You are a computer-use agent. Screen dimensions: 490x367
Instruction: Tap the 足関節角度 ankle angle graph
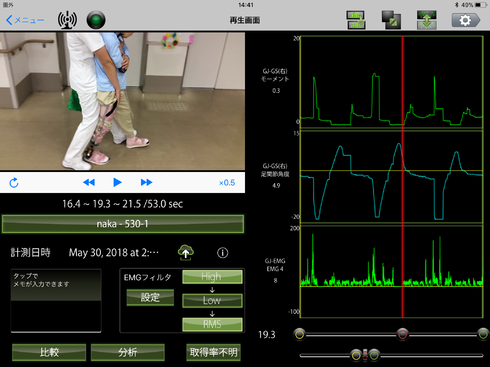click(x=392, y=177)
